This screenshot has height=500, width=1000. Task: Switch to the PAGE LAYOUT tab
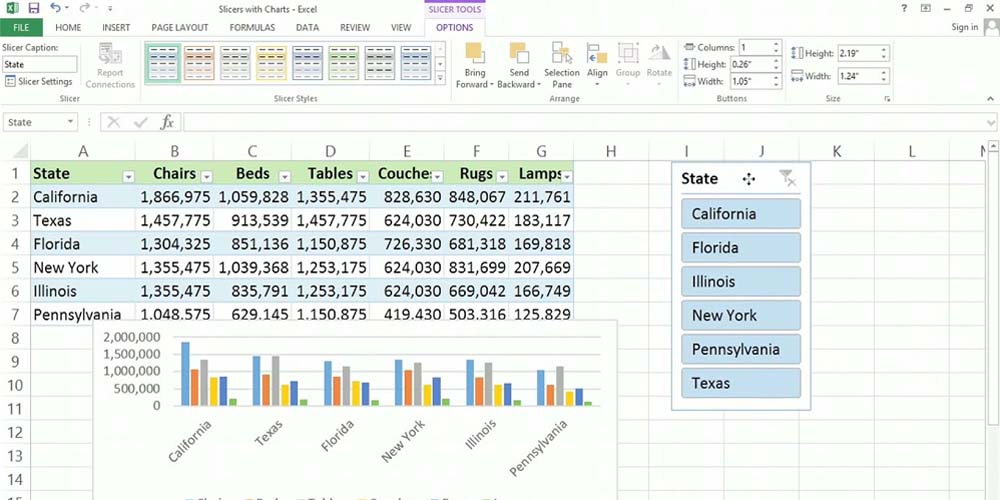[x=180, y=27]
